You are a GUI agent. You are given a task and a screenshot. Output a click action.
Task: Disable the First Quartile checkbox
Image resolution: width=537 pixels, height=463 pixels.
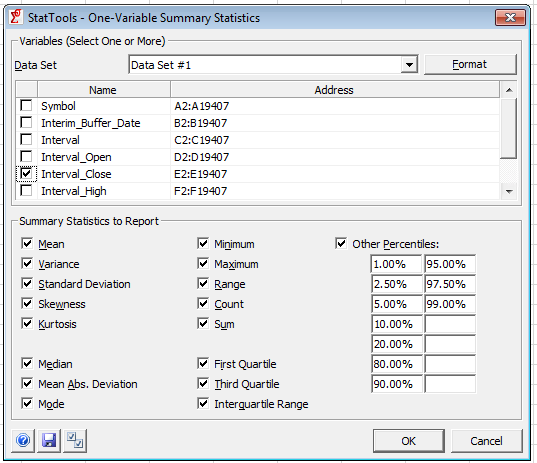coord(203,364)
